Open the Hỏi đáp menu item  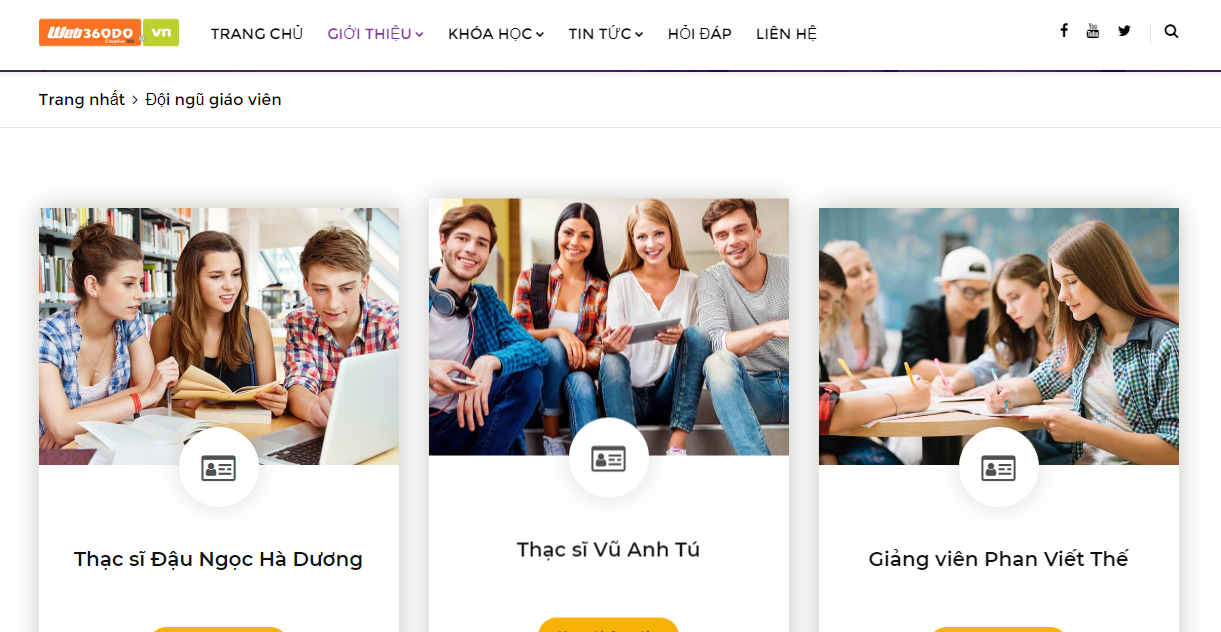700,34
